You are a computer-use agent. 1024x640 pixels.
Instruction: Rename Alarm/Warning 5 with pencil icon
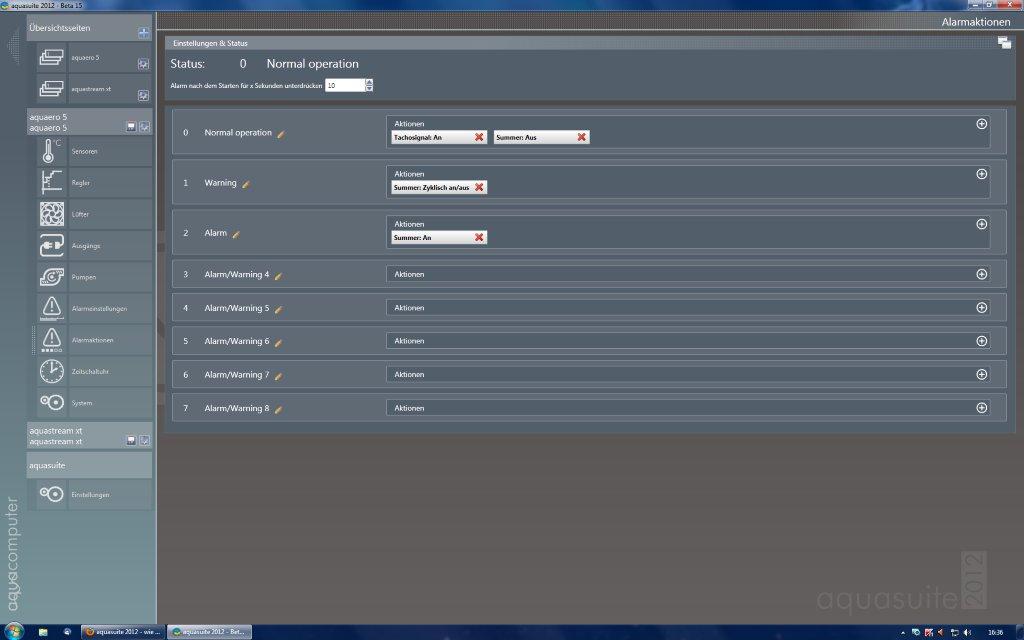278,309
